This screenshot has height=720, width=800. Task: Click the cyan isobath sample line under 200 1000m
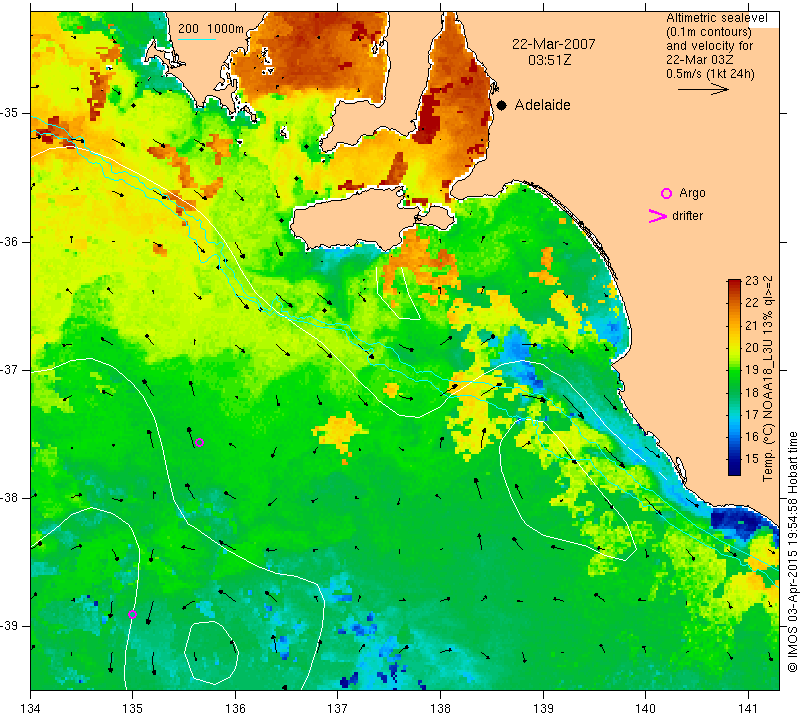[x=197, y=39]
